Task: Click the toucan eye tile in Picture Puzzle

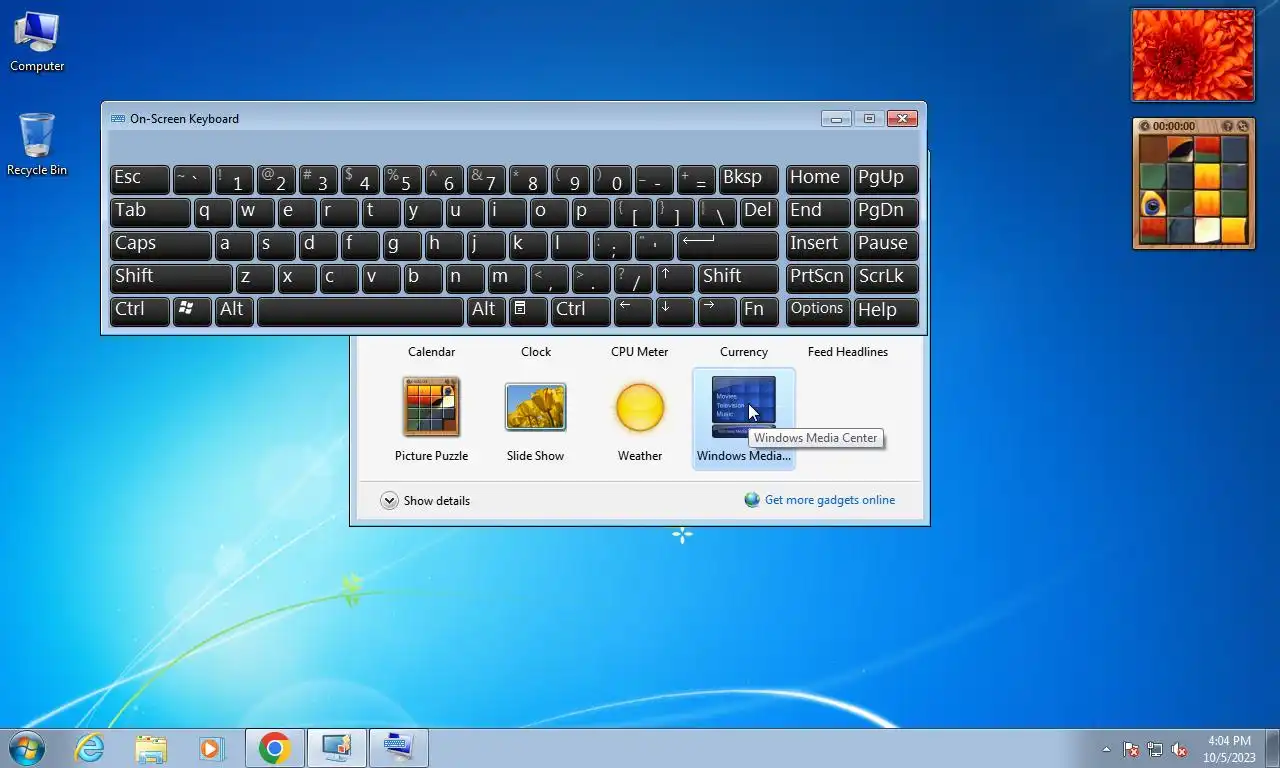Action: (1153, 204)
